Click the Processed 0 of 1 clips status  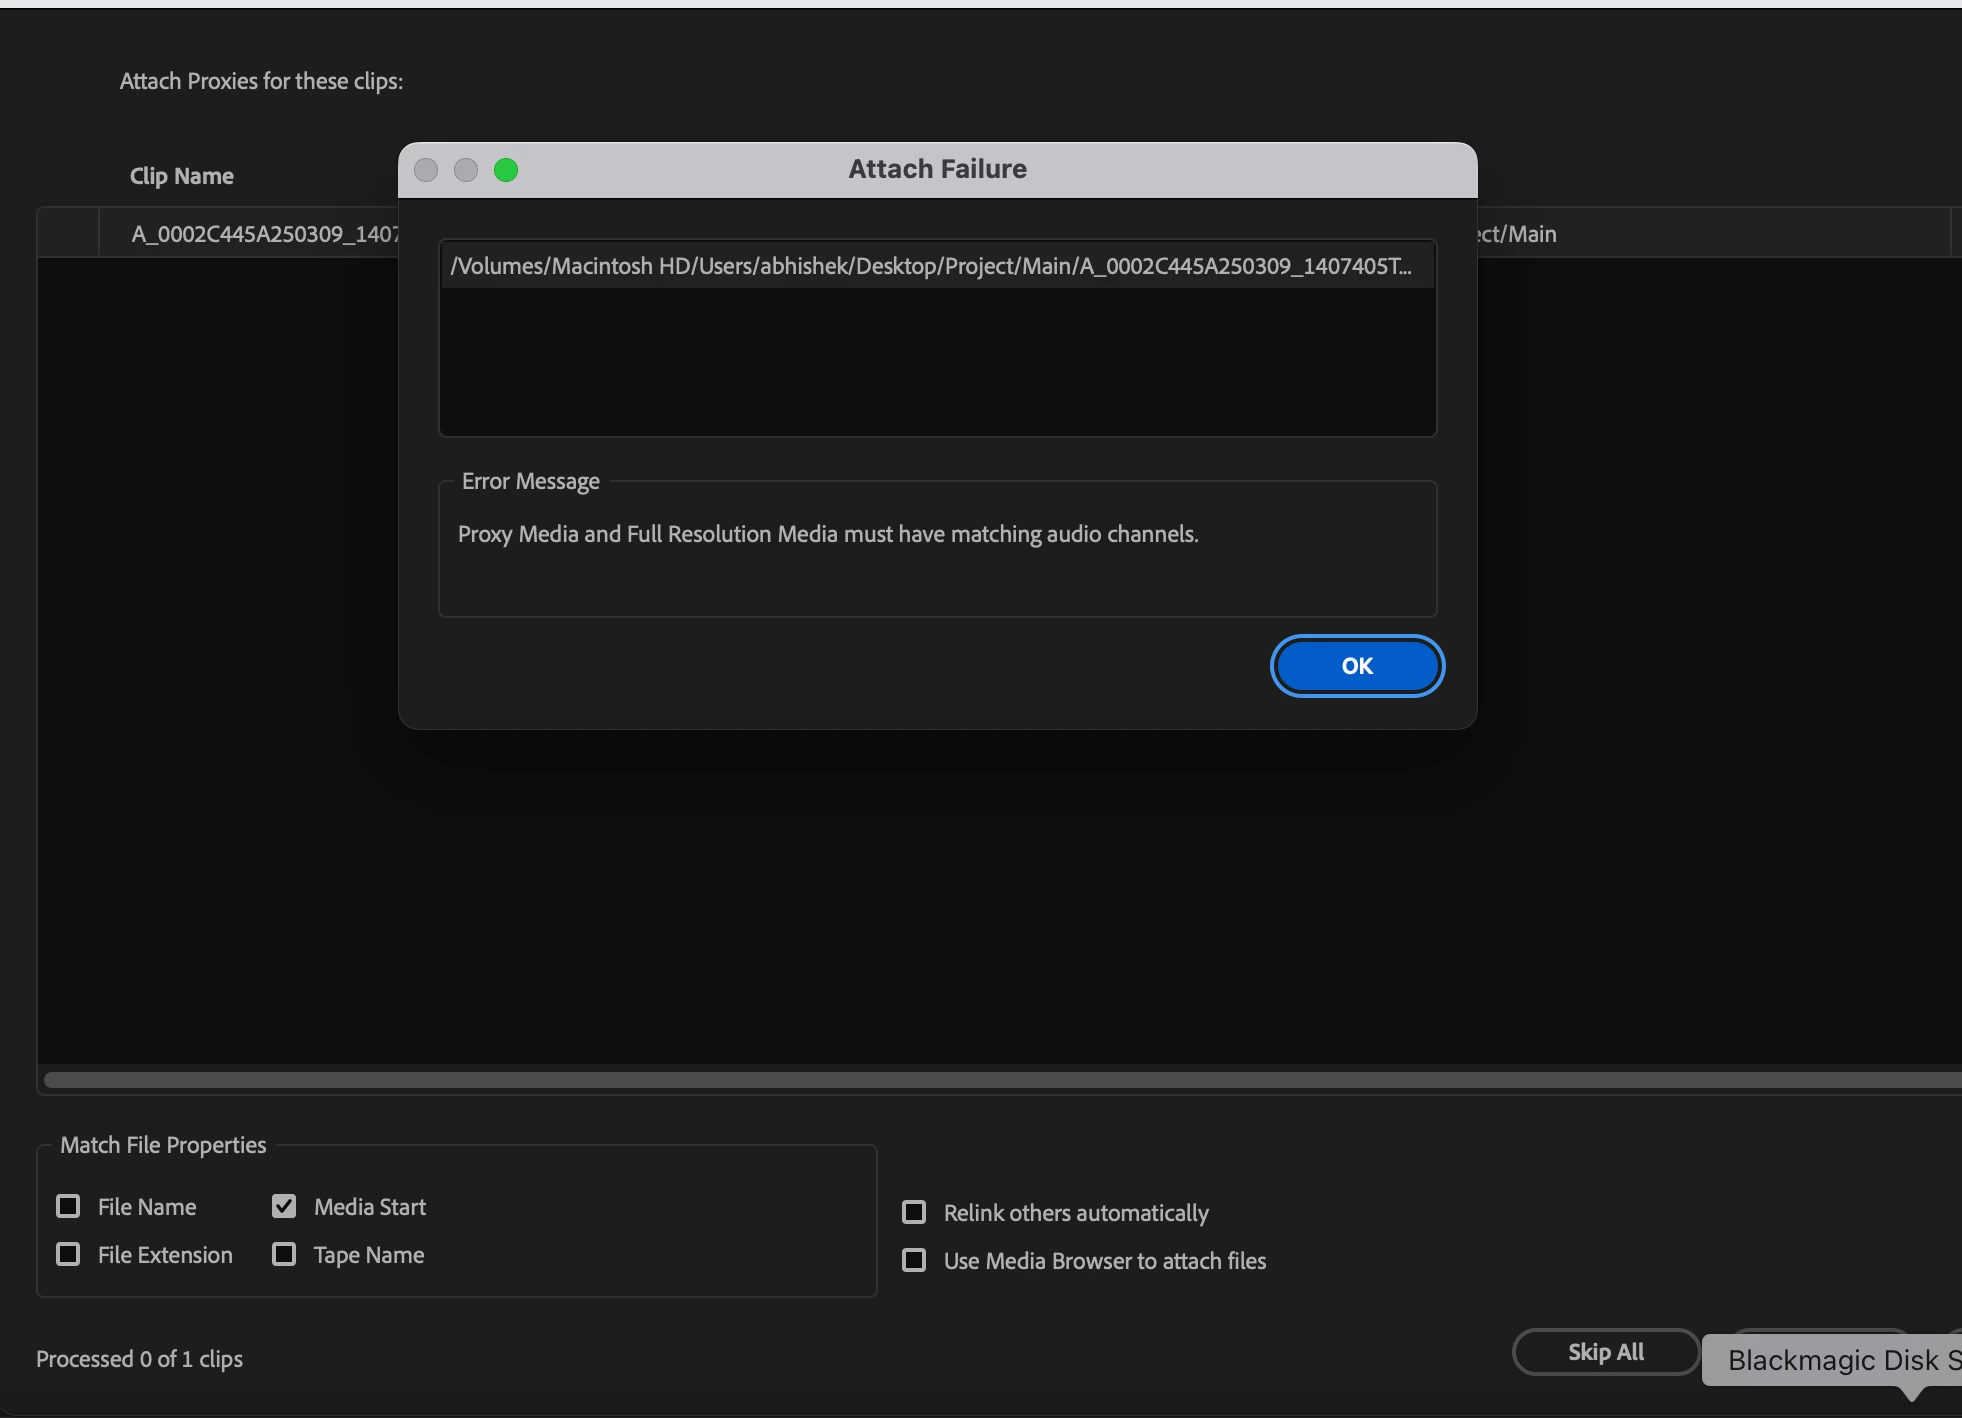(140, 1359)
